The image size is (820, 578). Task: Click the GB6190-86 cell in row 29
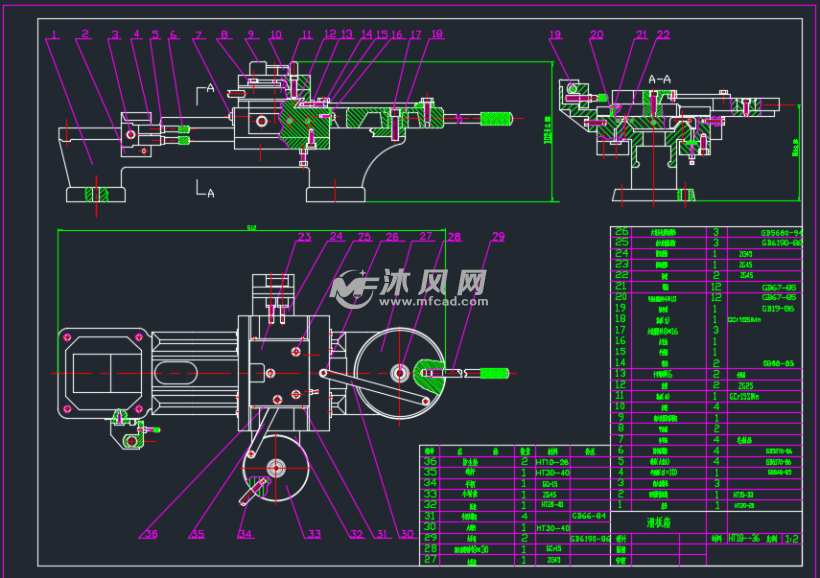tap(590, 538)
